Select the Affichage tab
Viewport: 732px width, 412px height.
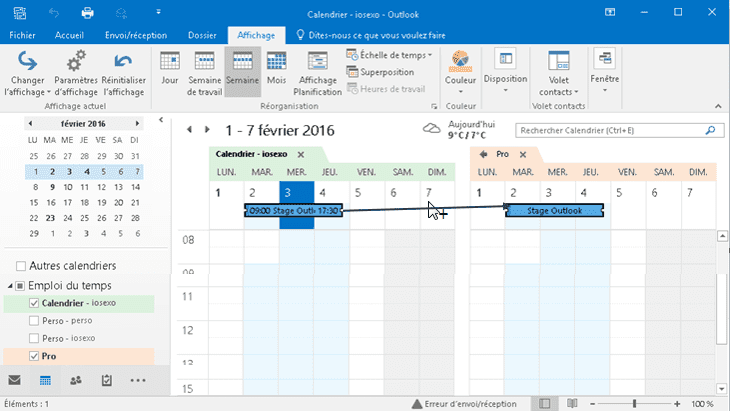[x=256, y=35]
